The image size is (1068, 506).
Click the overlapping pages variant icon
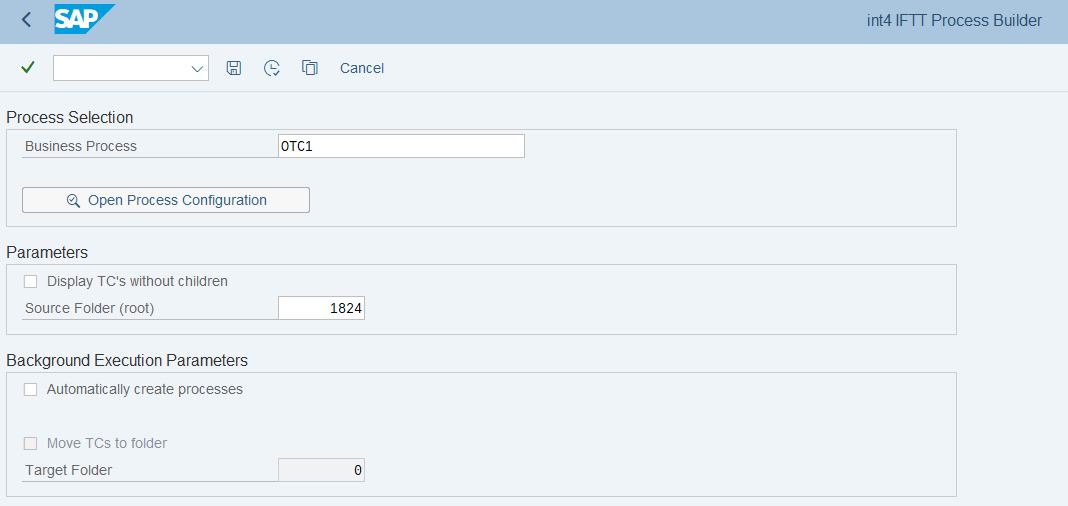tap(310, 68)
